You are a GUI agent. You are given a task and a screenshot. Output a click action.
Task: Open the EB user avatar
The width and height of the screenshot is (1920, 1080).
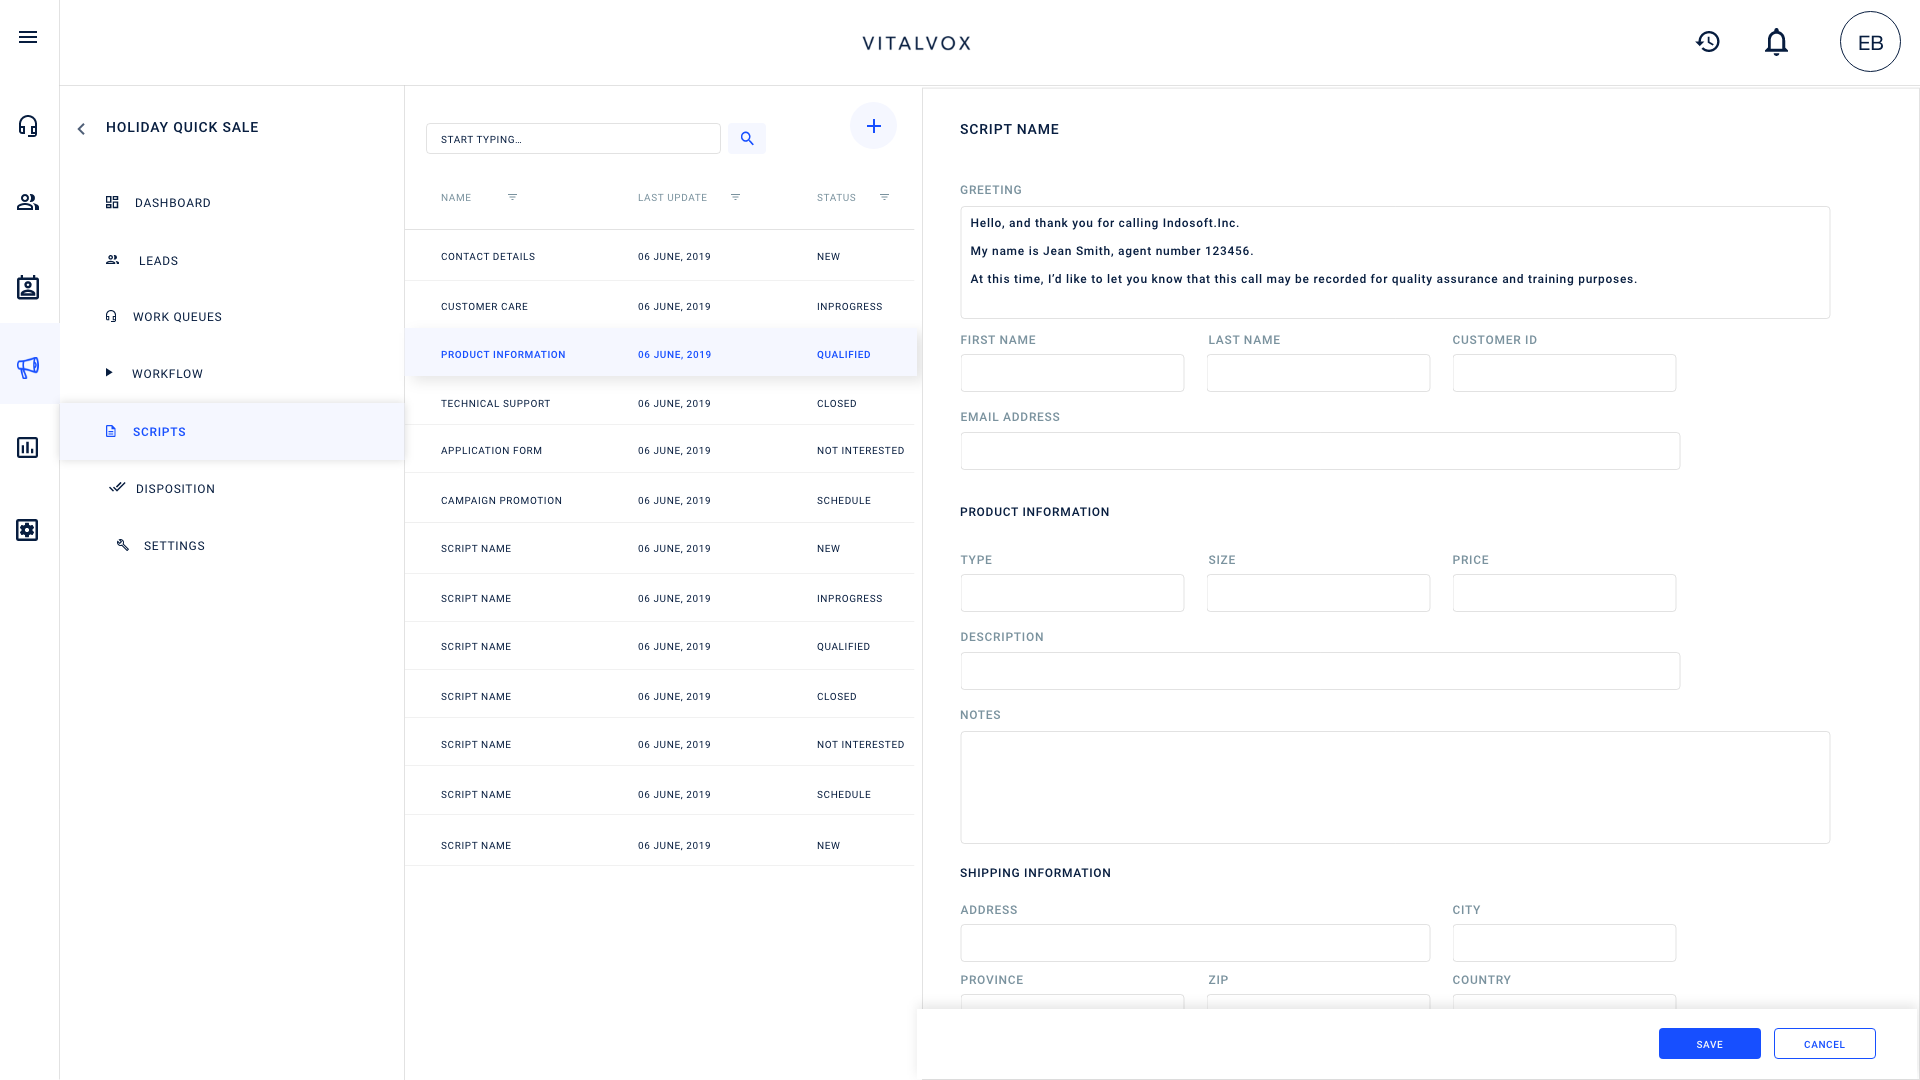pyautogui.click(x=1870, y=42)
